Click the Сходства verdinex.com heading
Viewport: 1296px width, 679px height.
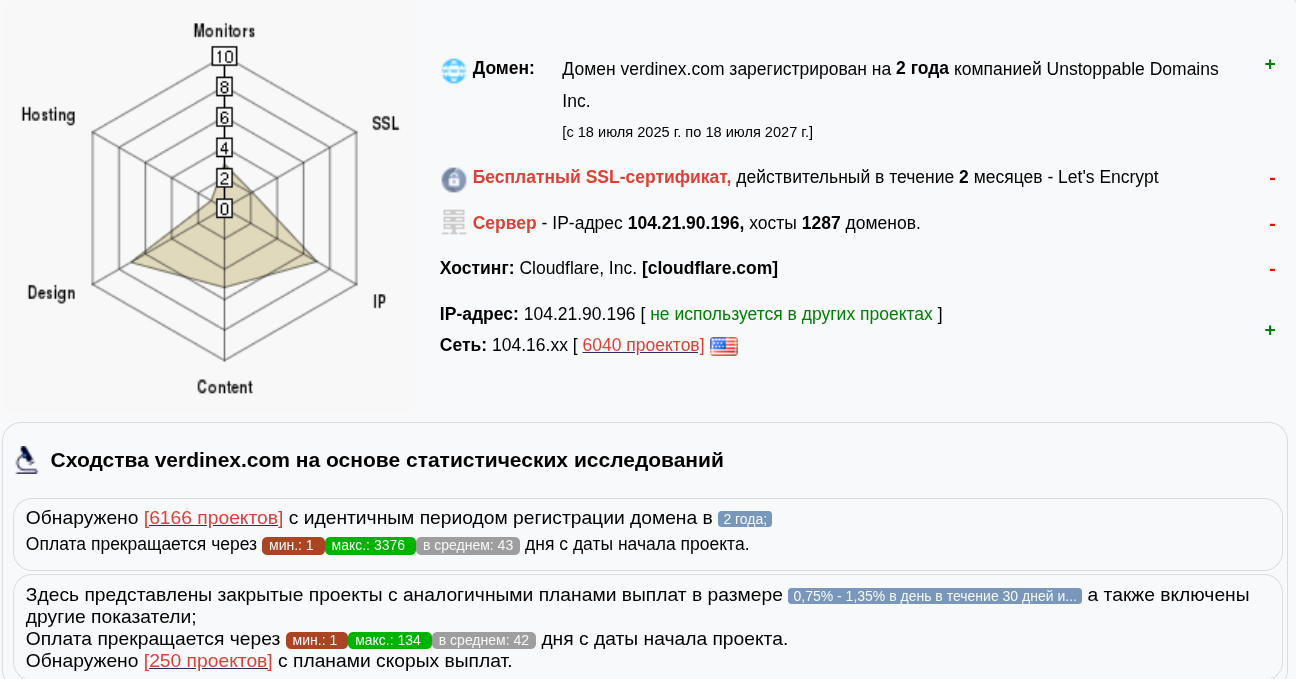[x=387, y=460]
